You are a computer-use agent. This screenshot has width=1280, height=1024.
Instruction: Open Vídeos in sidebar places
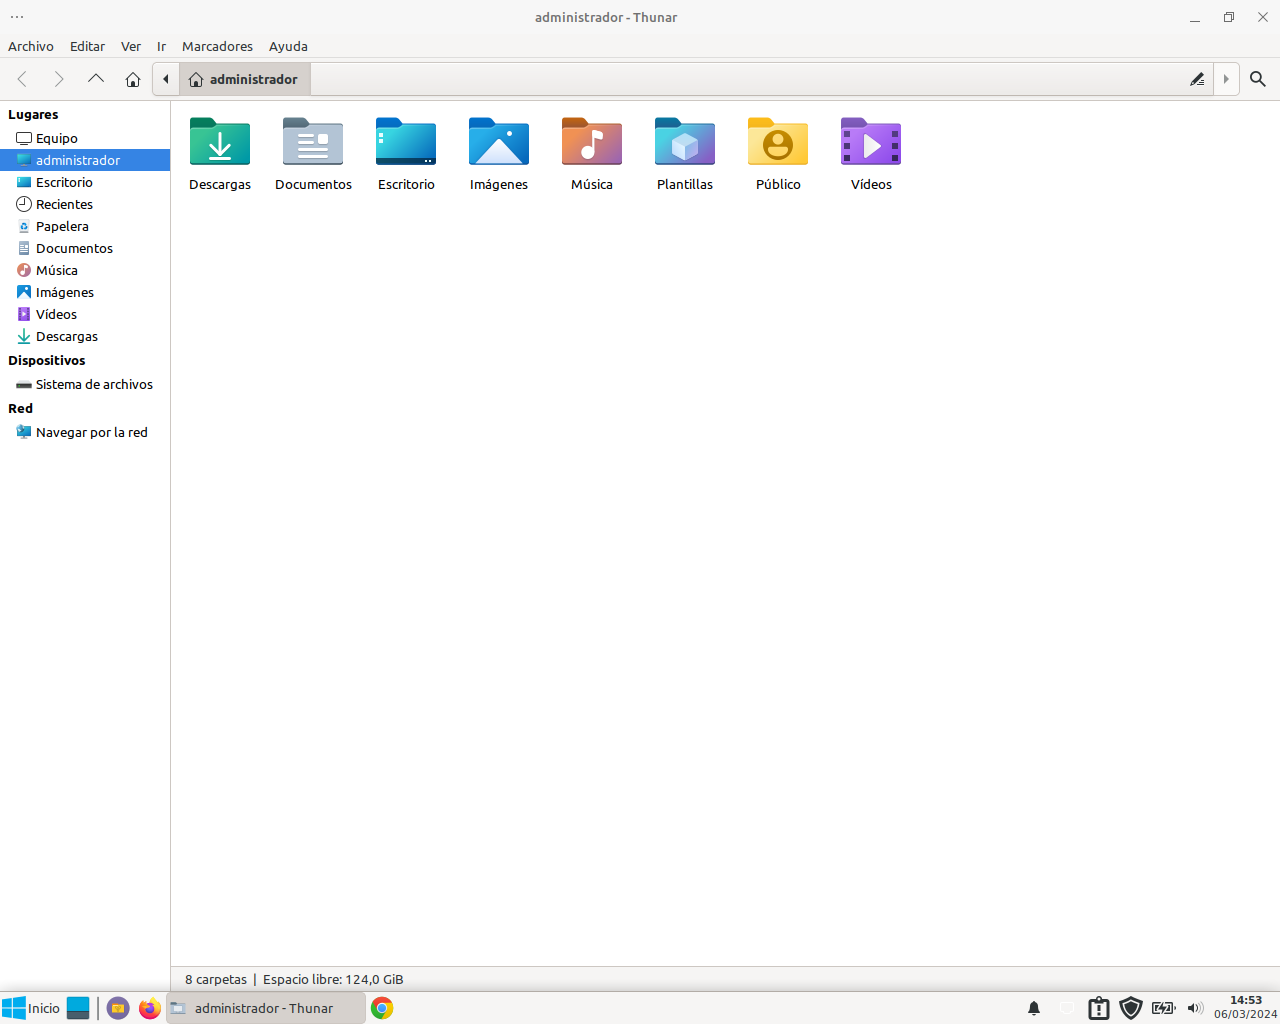pos(85,314)
